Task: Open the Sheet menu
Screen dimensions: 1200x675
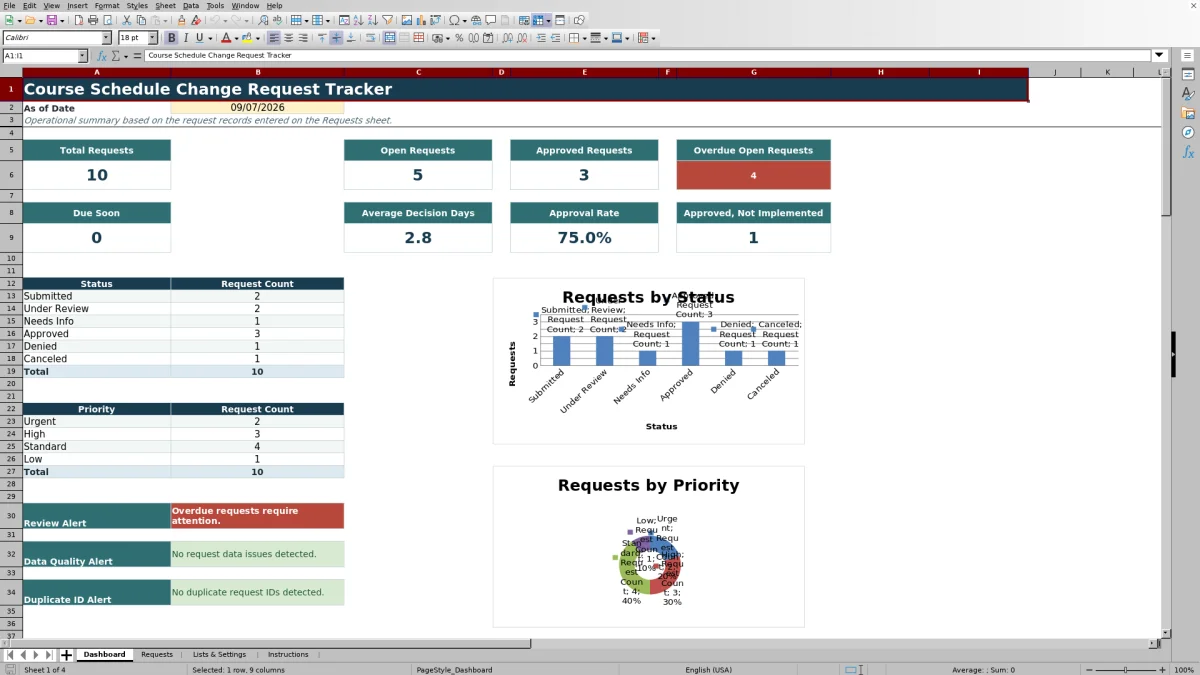Action: pos(165,6)
